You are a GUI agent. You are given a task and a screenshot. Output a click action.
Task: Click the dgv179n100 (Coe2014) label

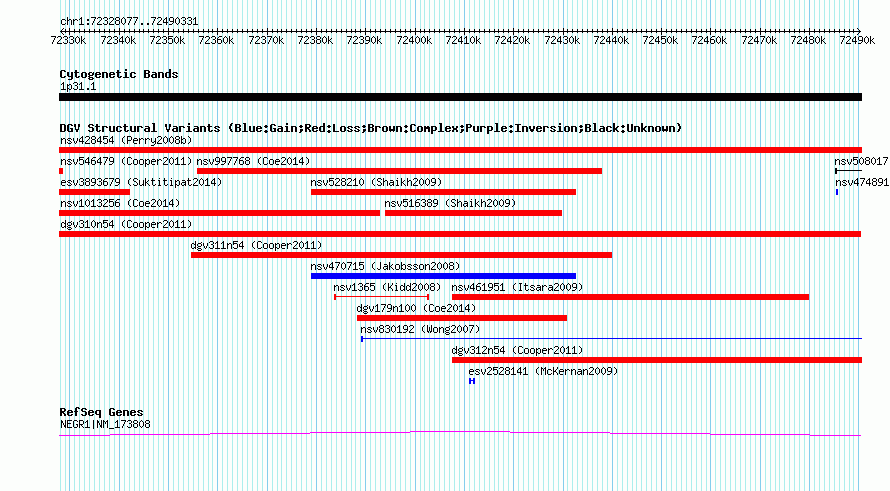click(x=416, y=308)
